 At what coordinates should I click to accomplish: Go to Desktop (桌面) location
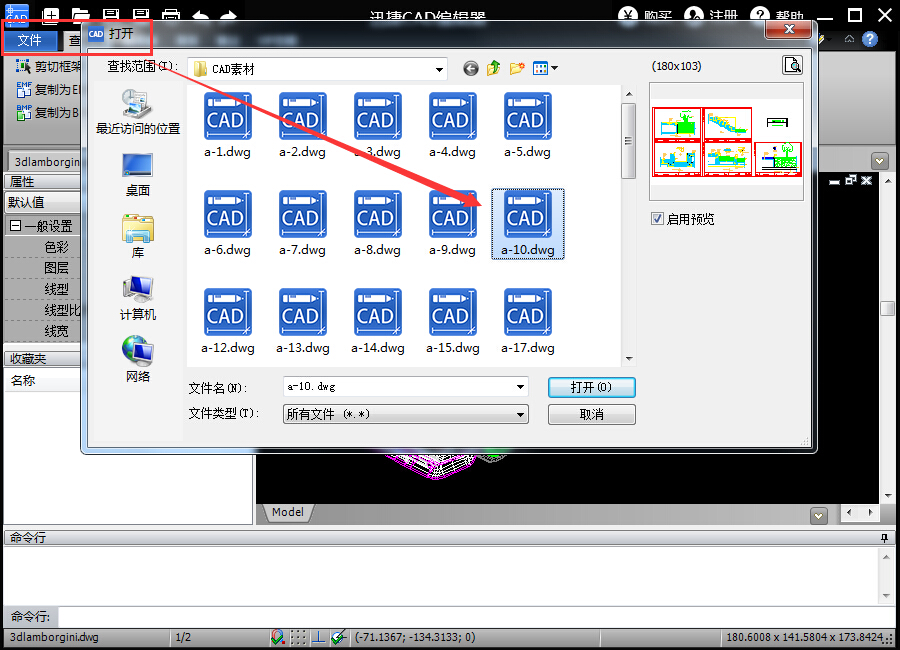pyautogui.click(x=138, y=175)
